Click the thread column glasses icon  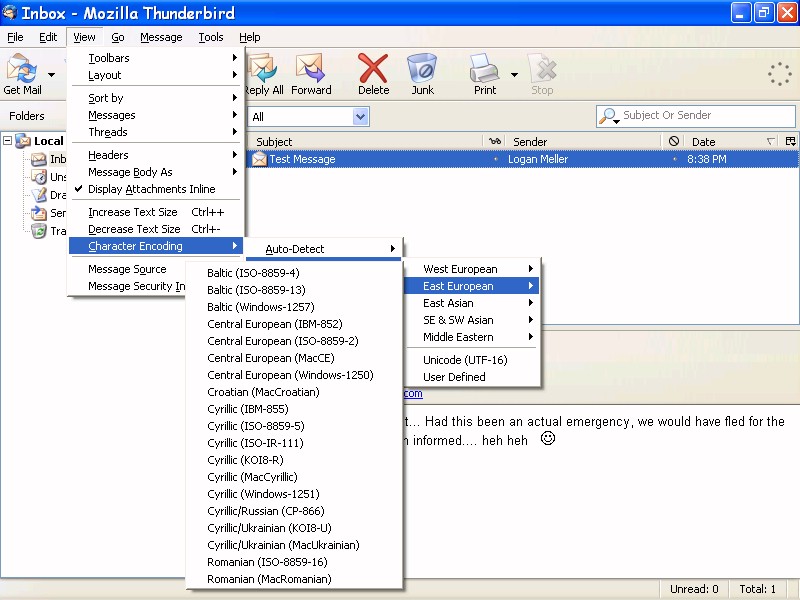pos(495,141)
